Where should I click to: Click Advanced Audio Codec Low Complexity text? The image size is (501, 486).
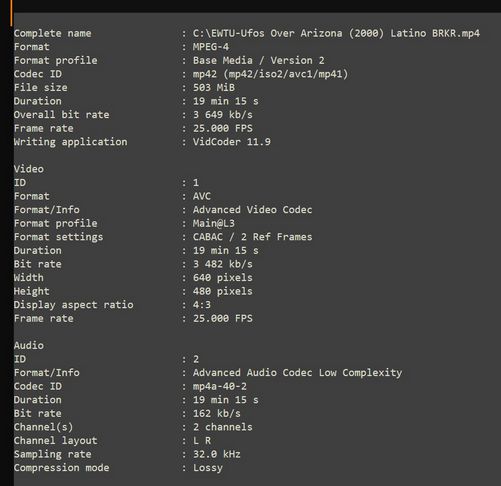297,373
